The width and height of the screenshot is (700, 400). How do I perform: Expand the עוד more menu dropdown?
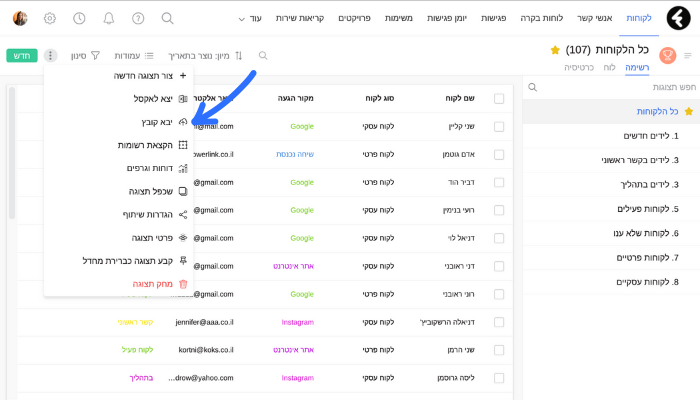tap(250, 18)
